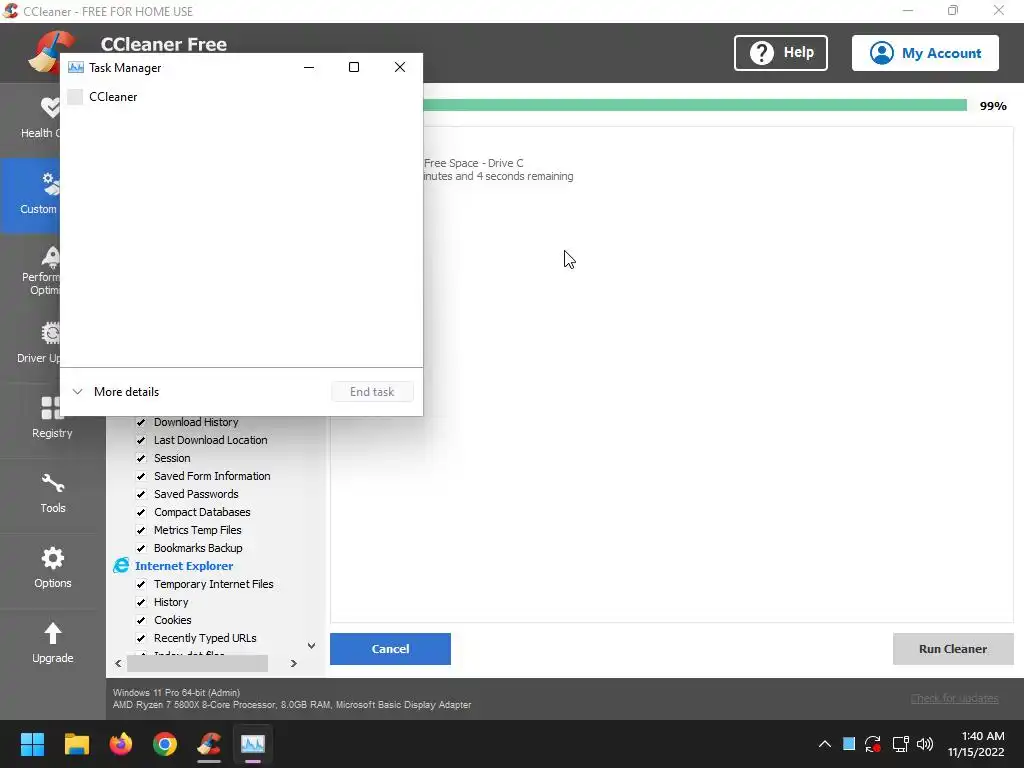Screen dimensions: 1024x768
Task: Uncheck Temporary Internet Files
Action: point(141,584)
